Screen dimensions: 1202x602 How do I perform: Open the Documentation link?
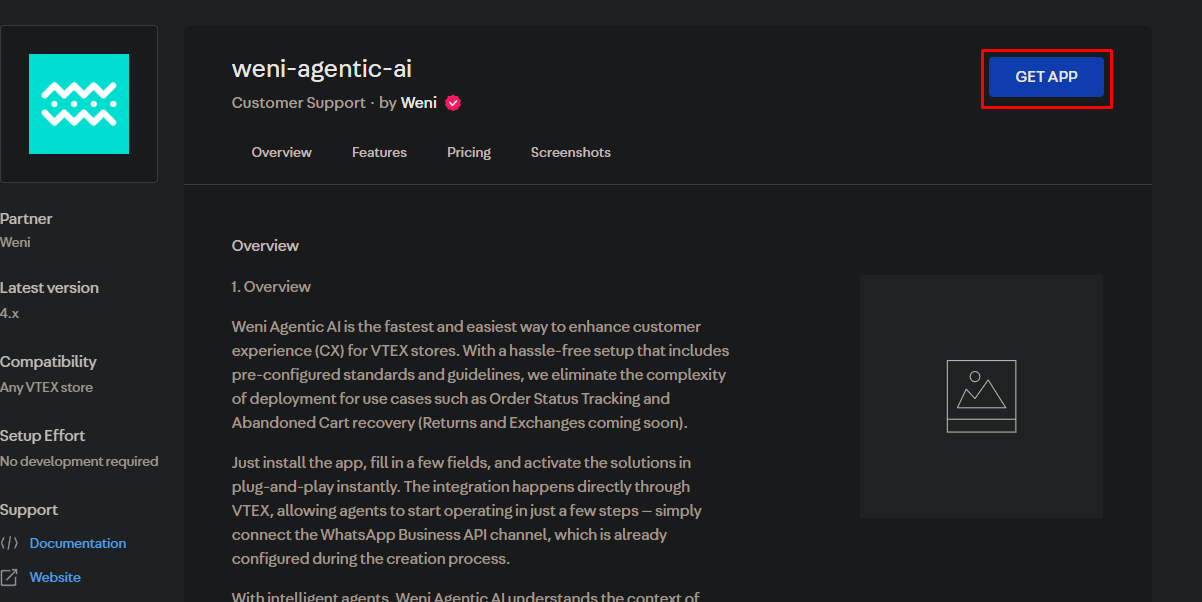click(78, 544)
